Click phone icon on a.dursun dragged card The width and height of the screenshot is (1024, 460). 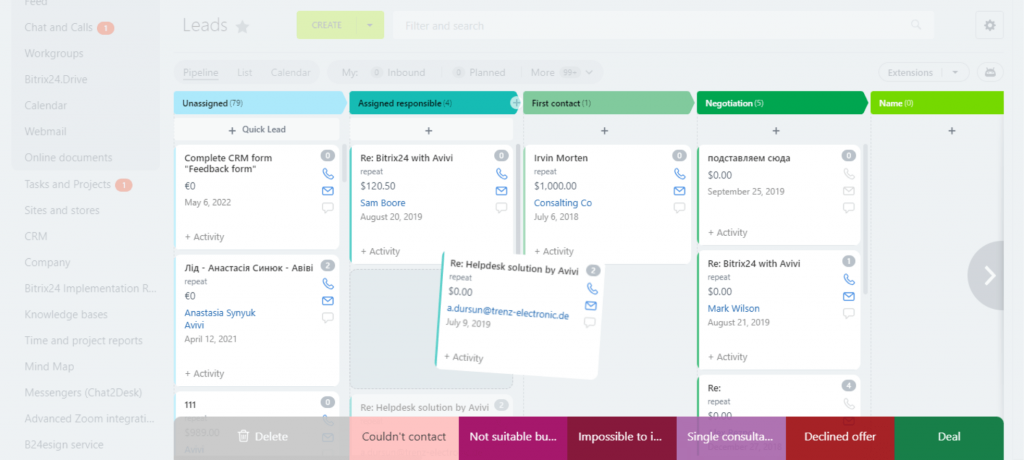coord(592,288)
